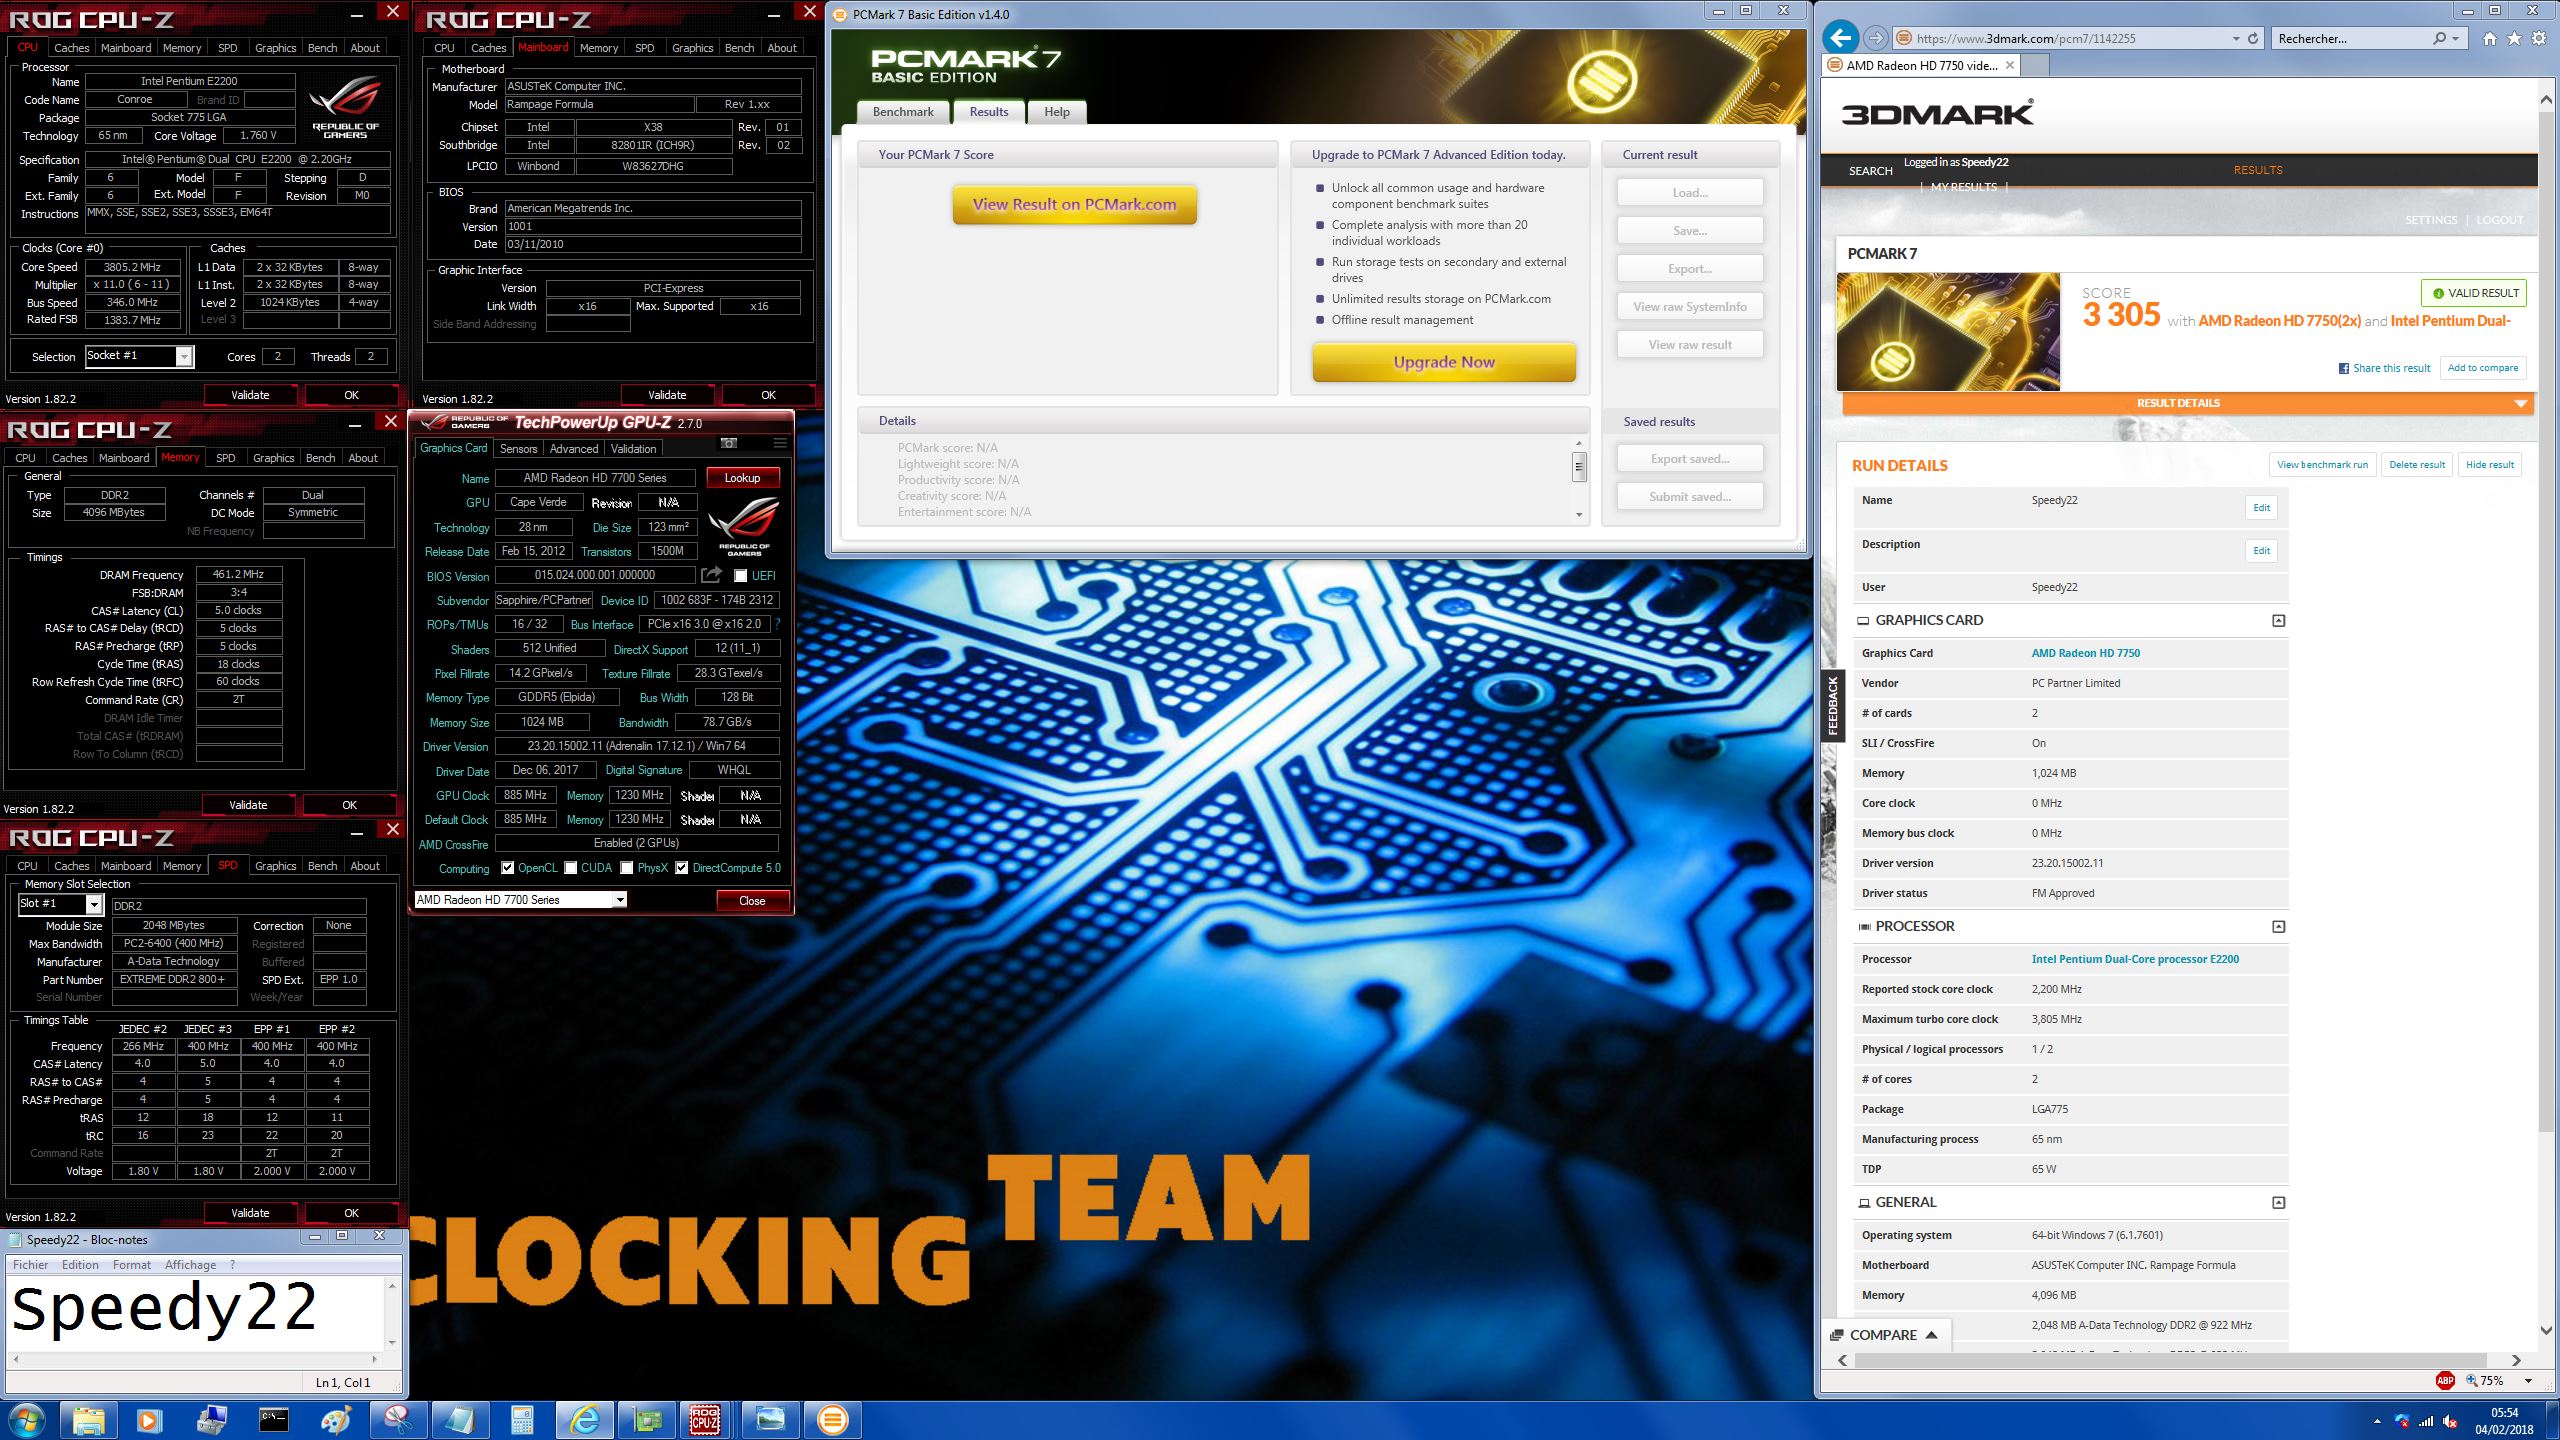This screenshot has width=2560, height=1440.
Task: Open the Windows Start orb
Action: 26,1420
